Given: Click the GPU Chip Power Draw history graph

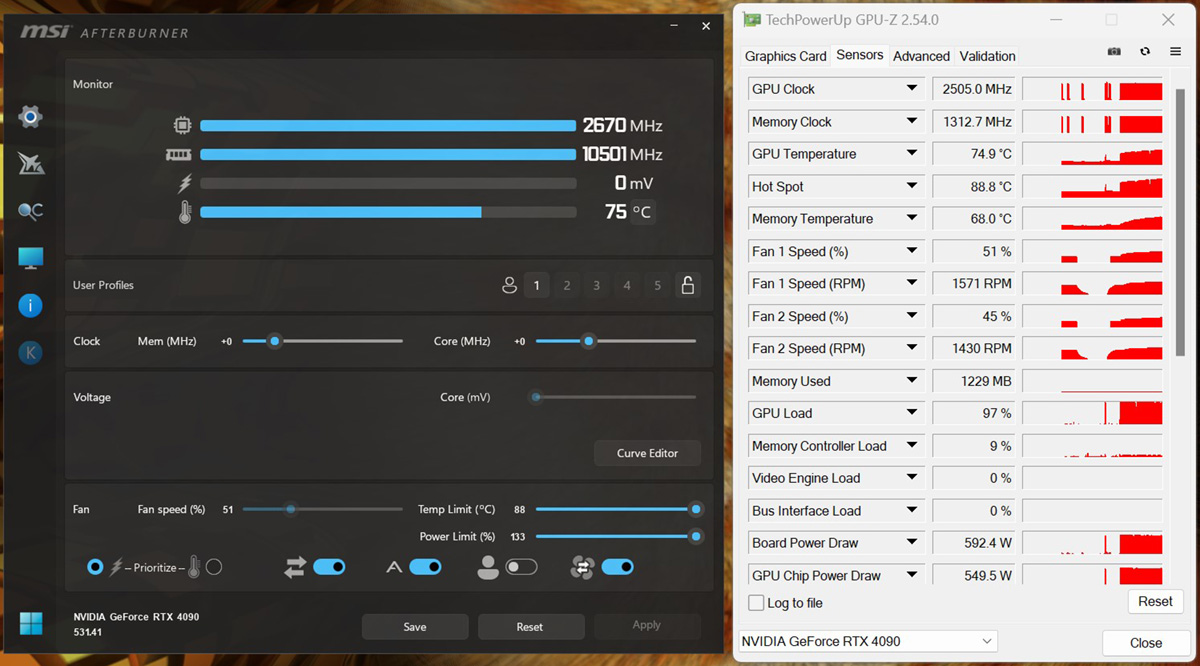Looking at the screenshot, I should [1093, 575].
